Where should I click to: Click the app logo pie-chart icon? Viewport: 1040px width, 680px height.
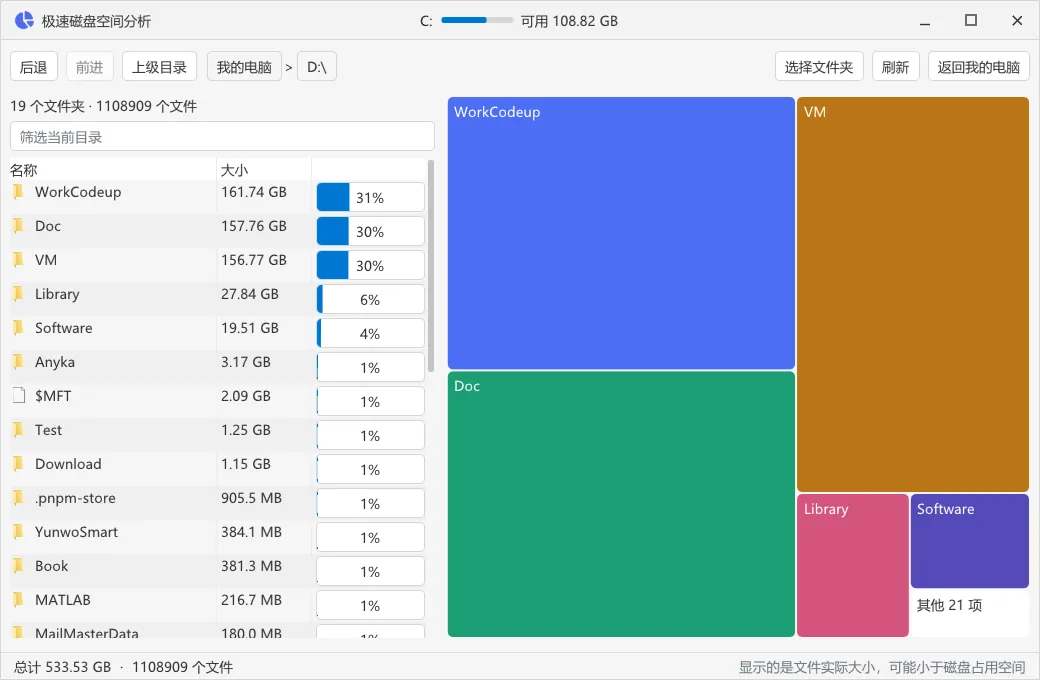(x=24, y=21)
